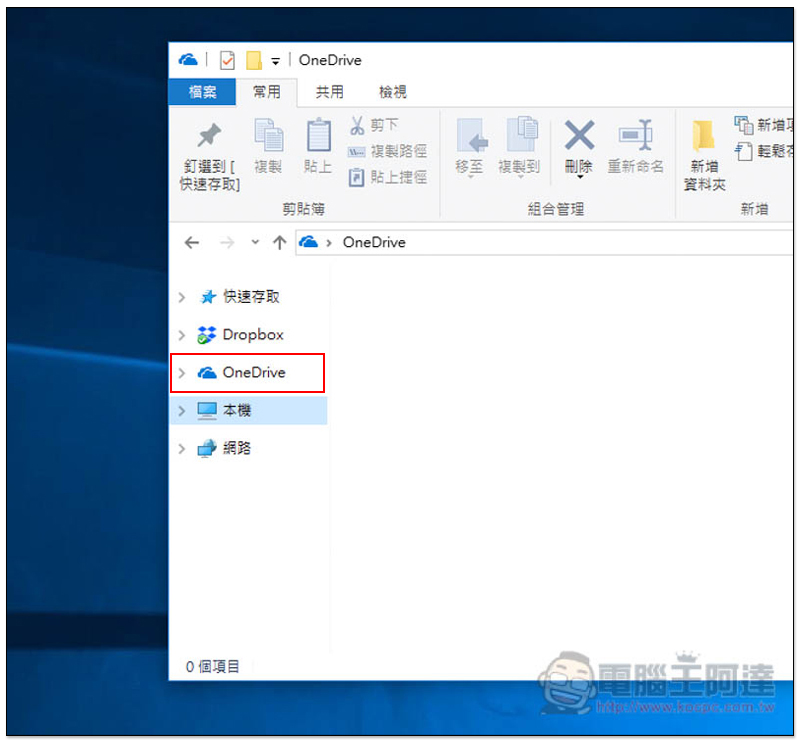Click the Properties checkmark icon in quick access toolbar
Viewport: 800px width, 744px height.
[x=227, y=60]
